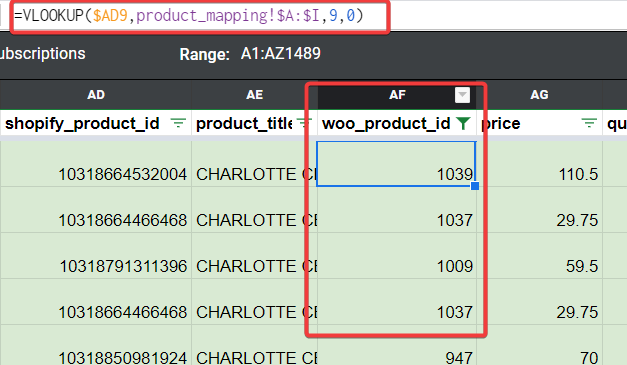Screen dimensions: 627x365
Task: Open filter for shopify_product_id column
Action: 178,123
